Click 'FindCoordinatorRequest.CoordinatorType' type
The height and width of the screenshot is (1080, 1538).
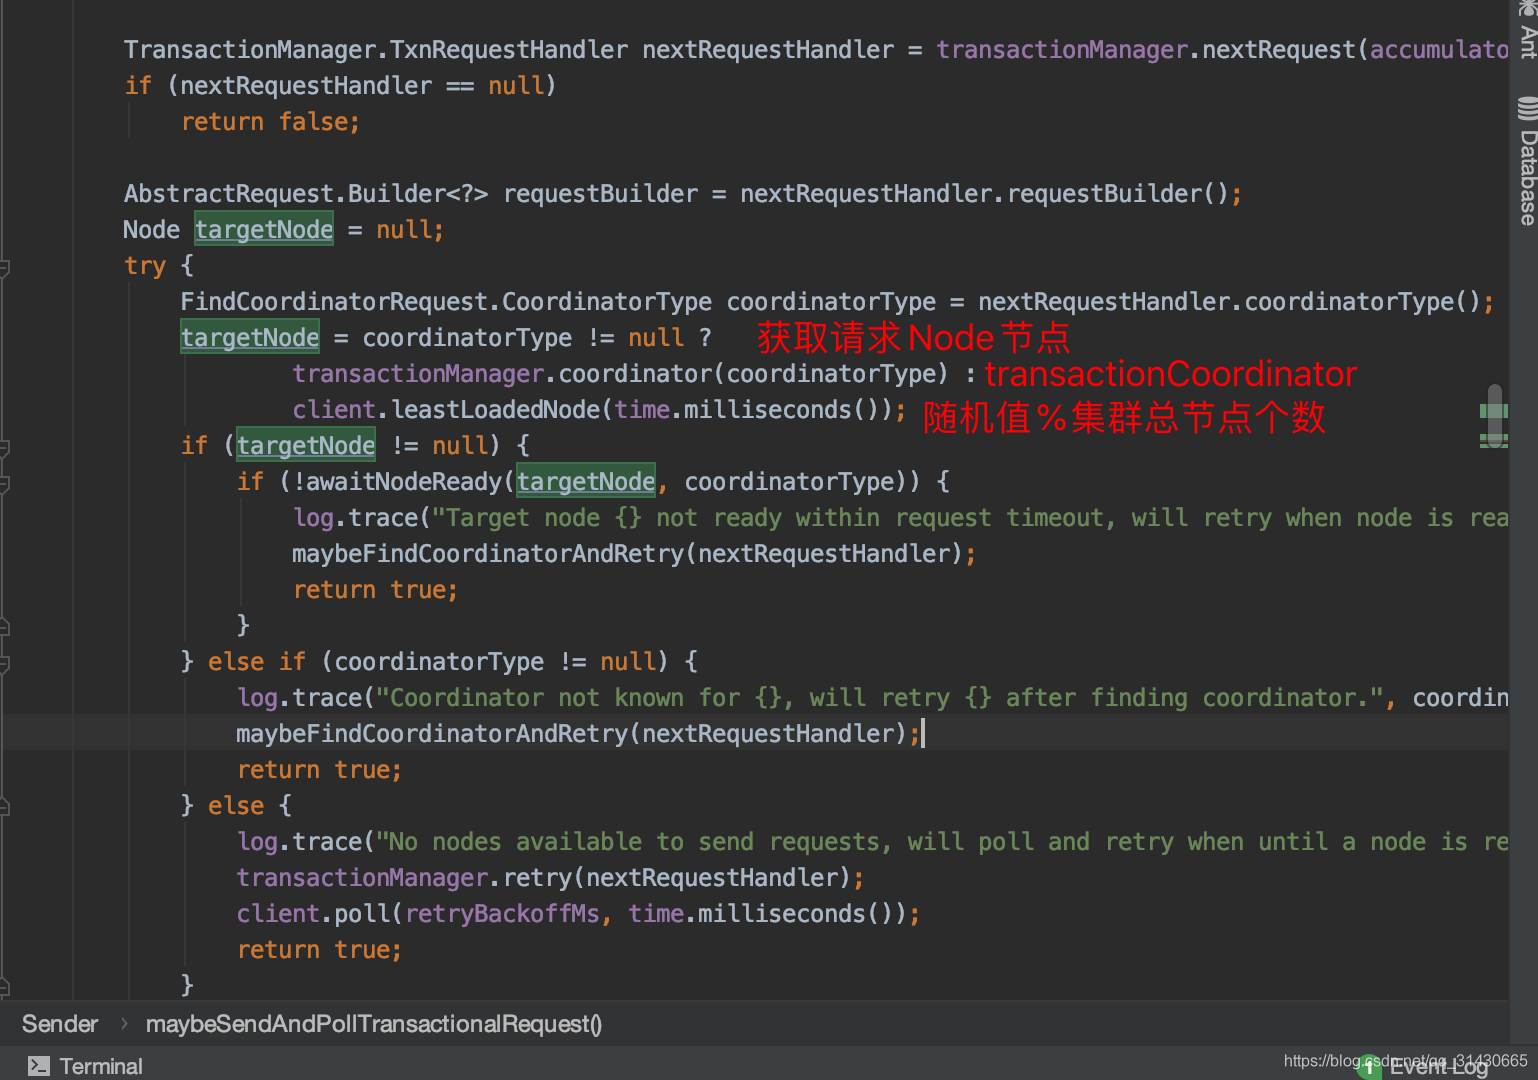(446, 302)
